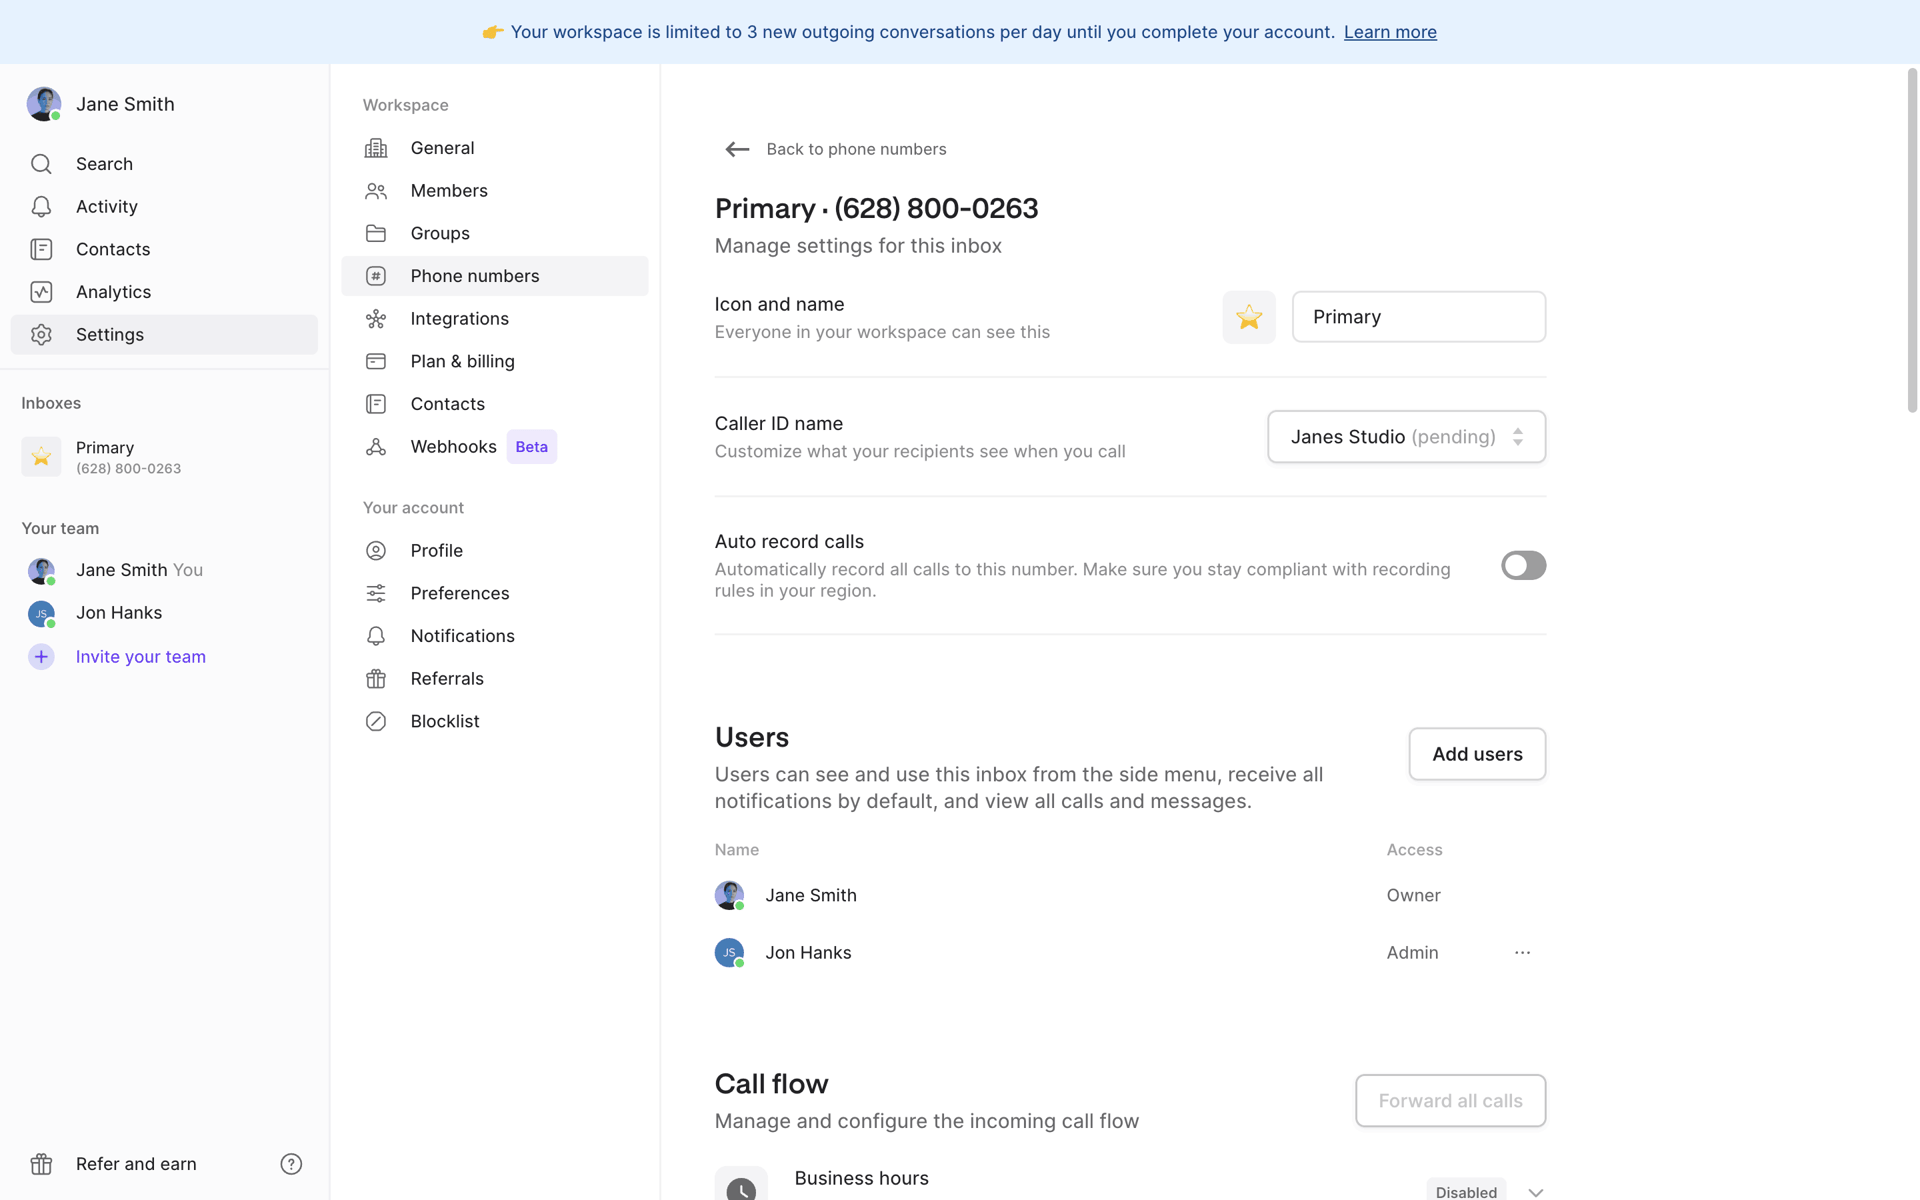Image resolution: width=1920 pixels, height=1200 pixels.
Task: Click Jane Smith's avatar at top of sidebar
Action: (x=44, y=104)
